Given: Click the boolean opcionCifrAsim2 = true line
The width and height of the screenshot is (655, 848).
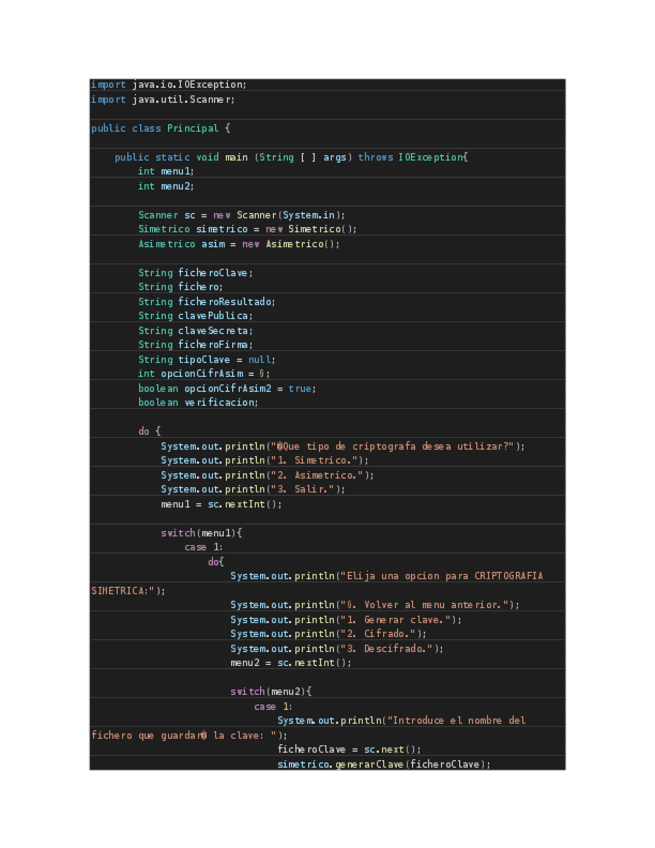Looking at the screenshot, I should 227,388.
